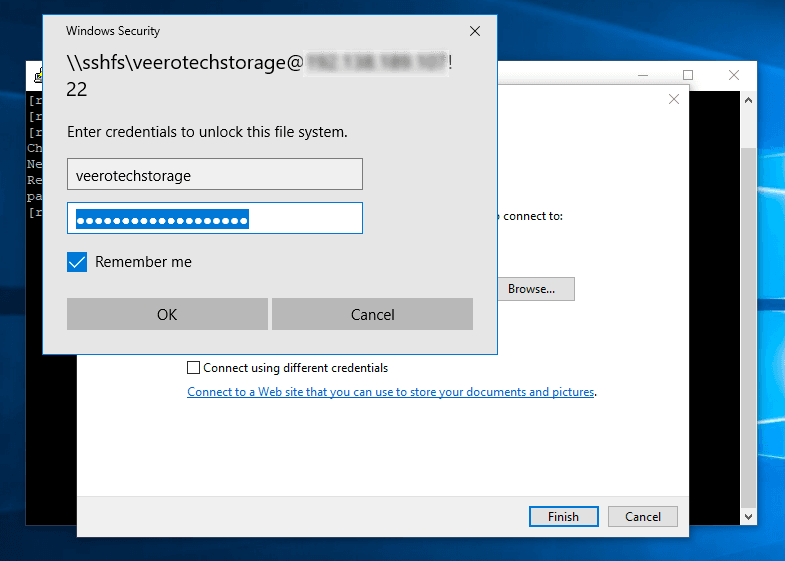785x561 pixels.
Task: Open the Browse... folder picker
Action: [531, 289]
